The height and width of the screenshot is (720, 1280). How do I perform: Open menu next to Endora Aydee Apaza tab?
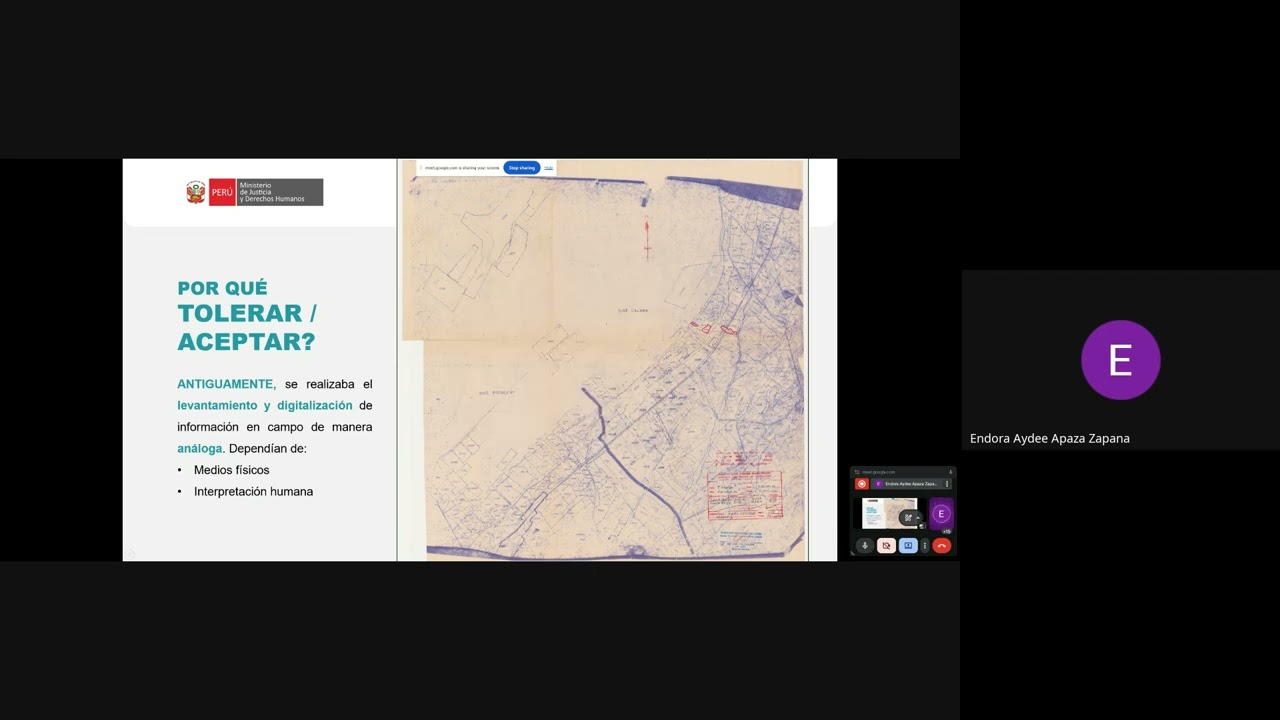pyautogui.click(x=947, y=484)
